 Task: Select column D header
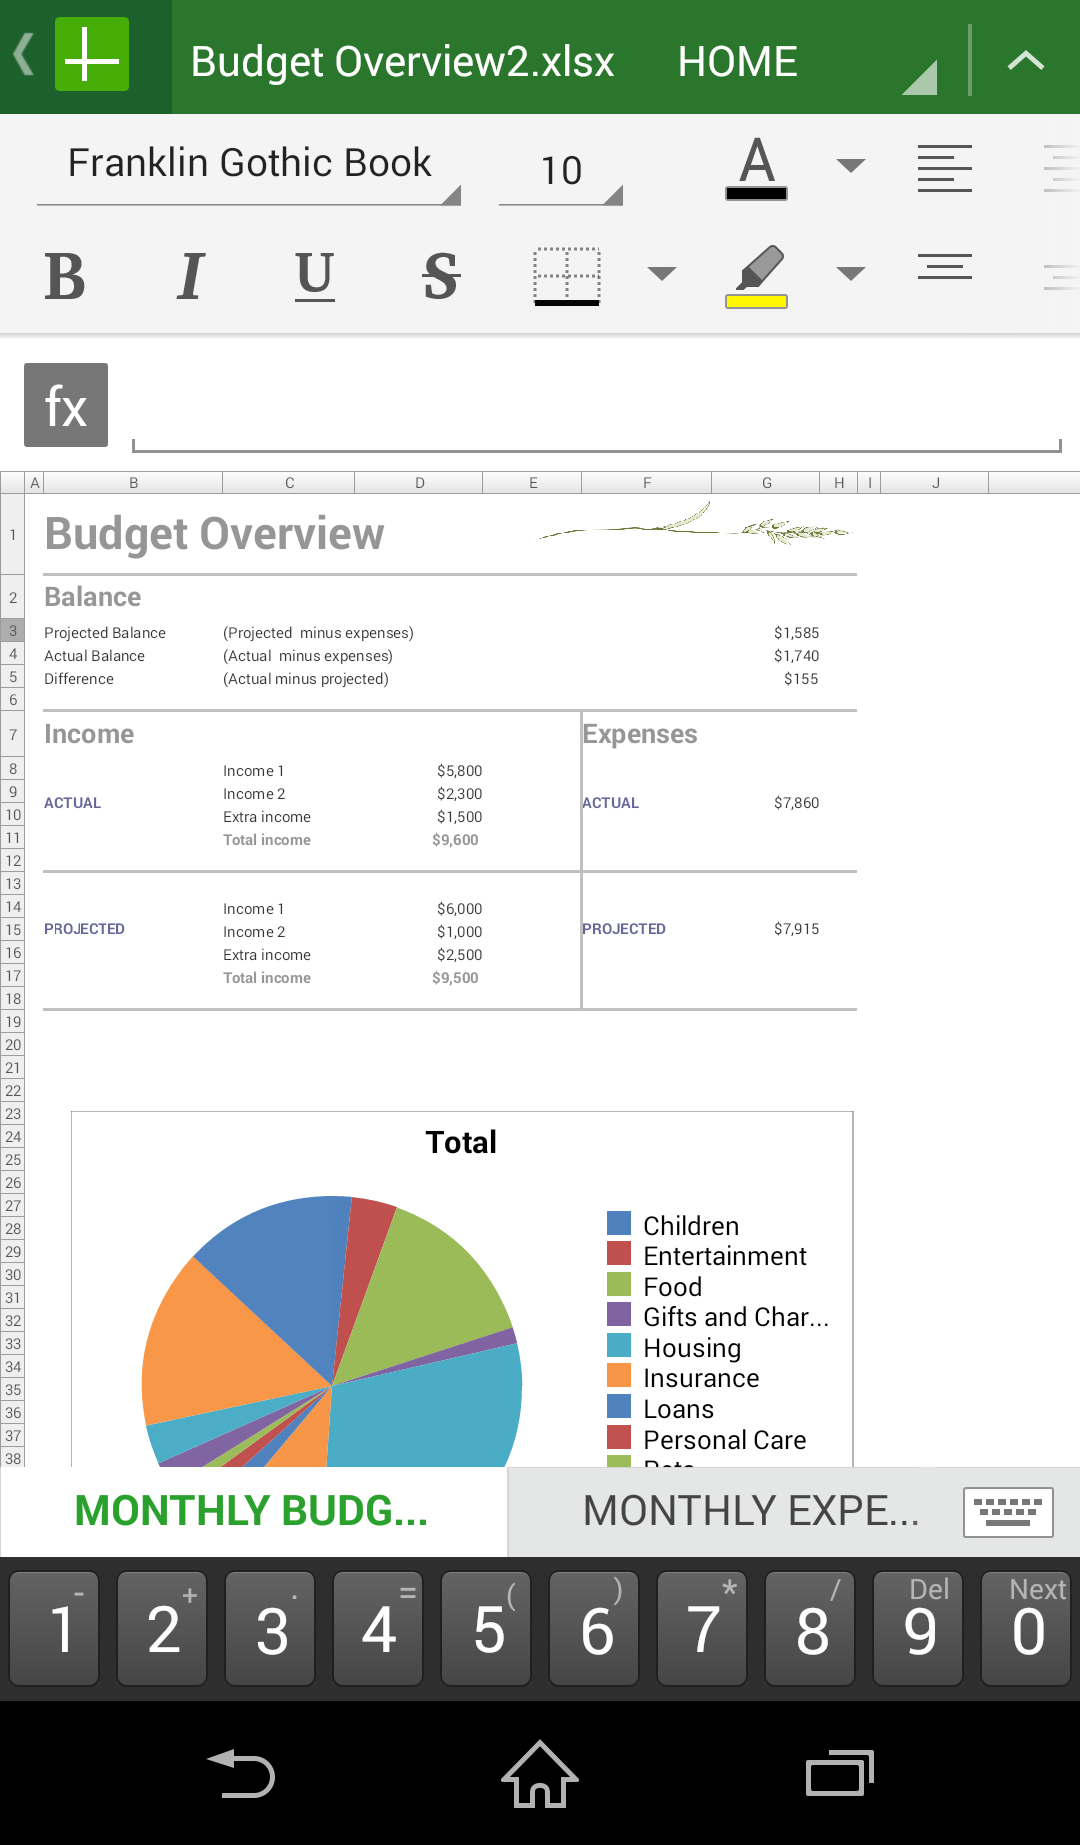click(x=419, y=483)
